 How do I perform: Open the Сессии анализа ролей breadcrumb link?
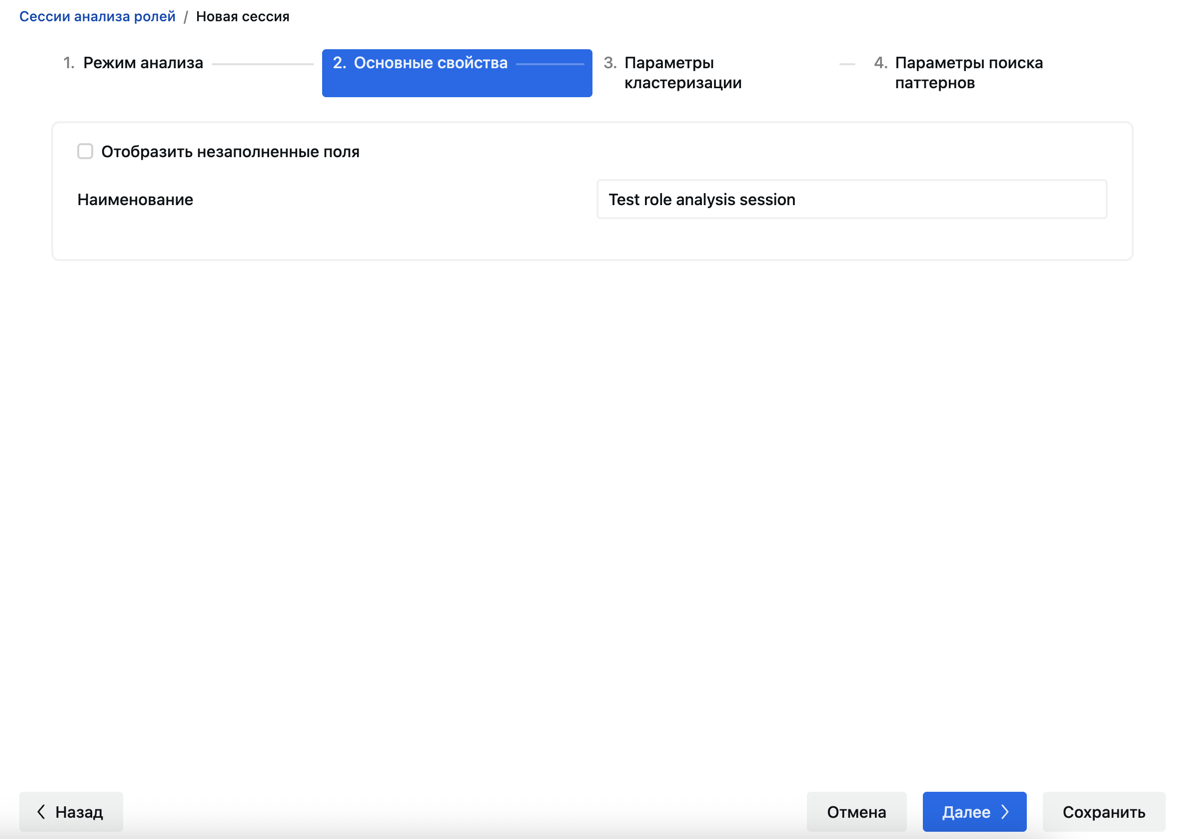[x=97, y=17]
